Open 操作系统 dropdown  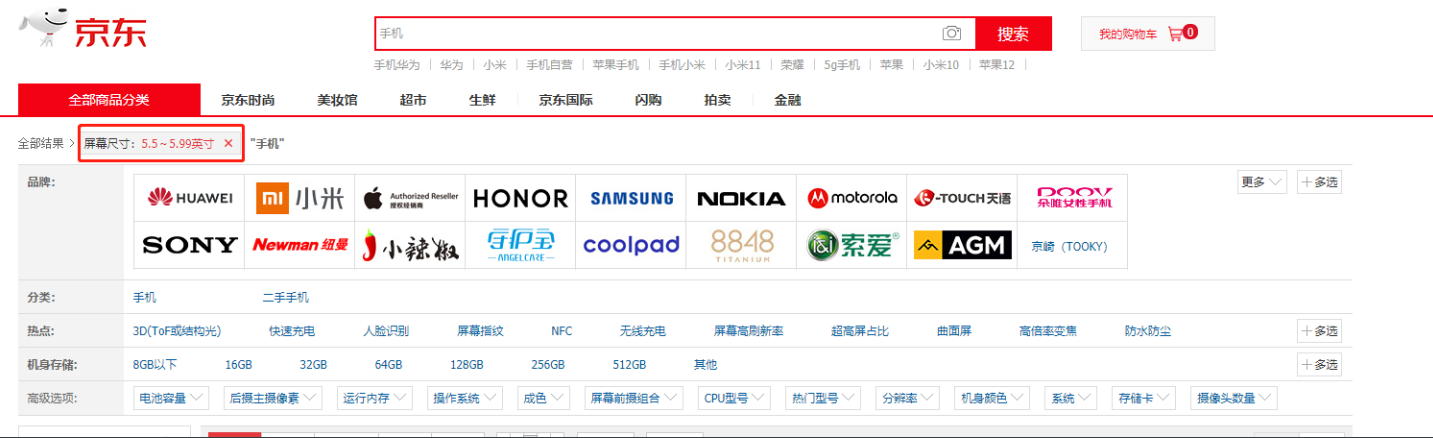point(467,398)
